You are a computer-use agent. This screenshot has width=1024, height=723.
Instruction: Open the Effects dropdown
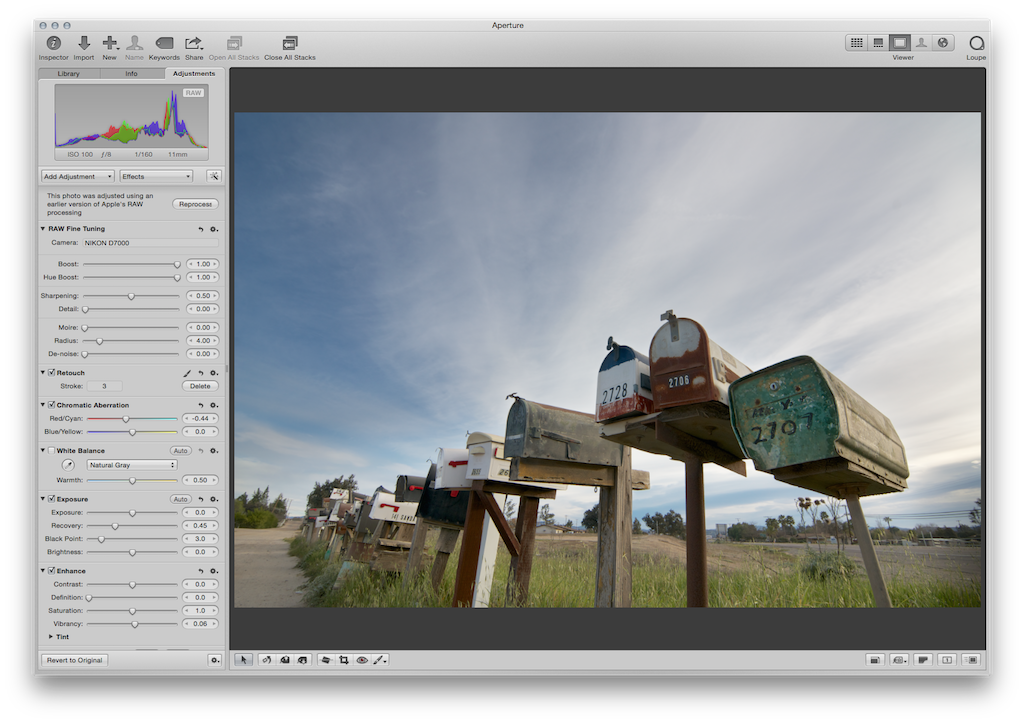[x=156, y=176]
